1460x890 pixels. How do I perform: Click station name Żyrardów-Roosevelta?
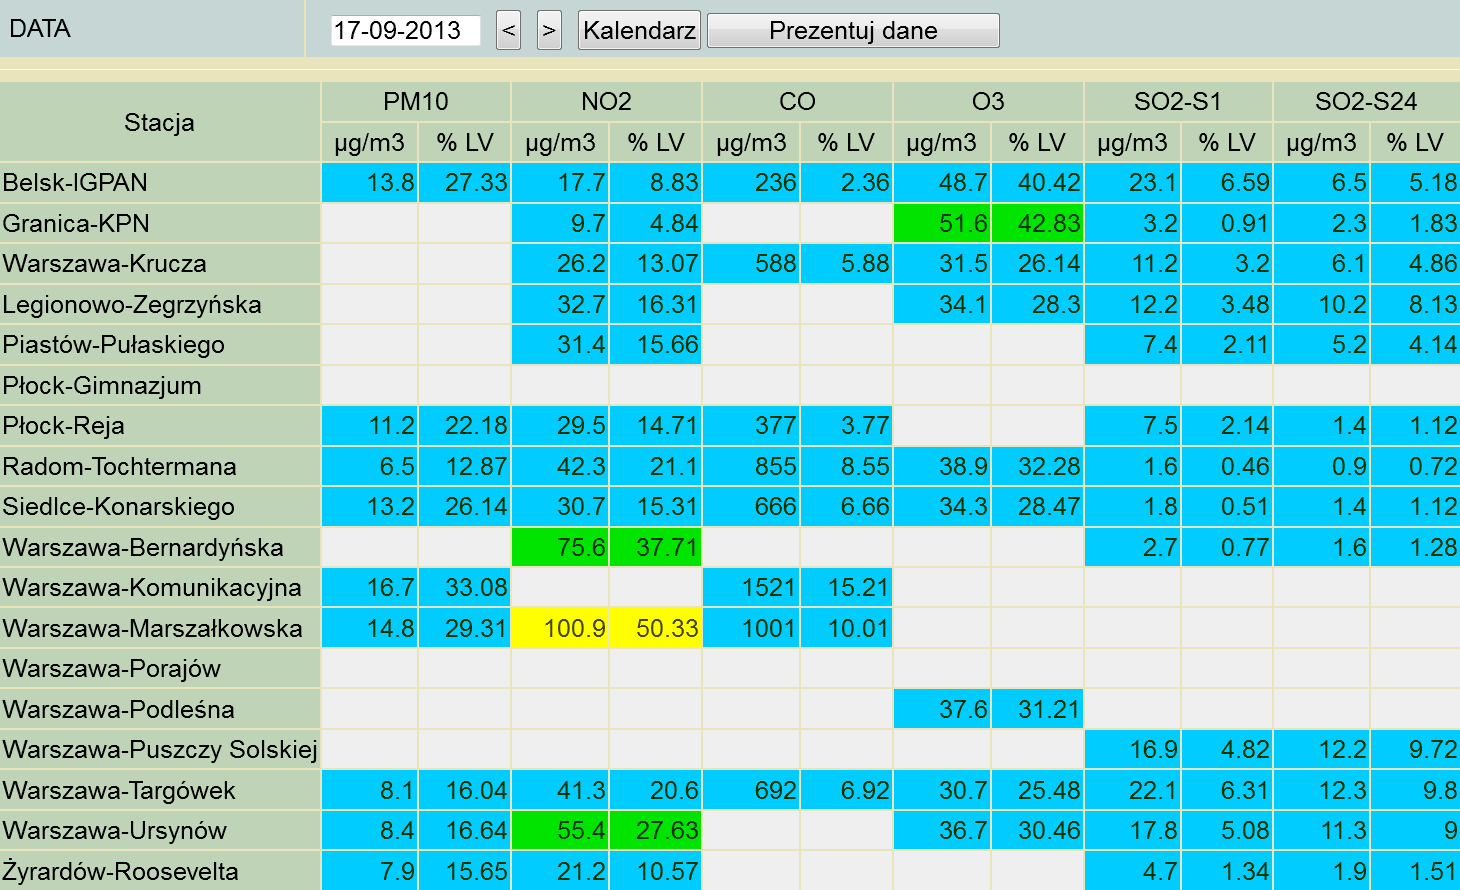pos(120,871)
